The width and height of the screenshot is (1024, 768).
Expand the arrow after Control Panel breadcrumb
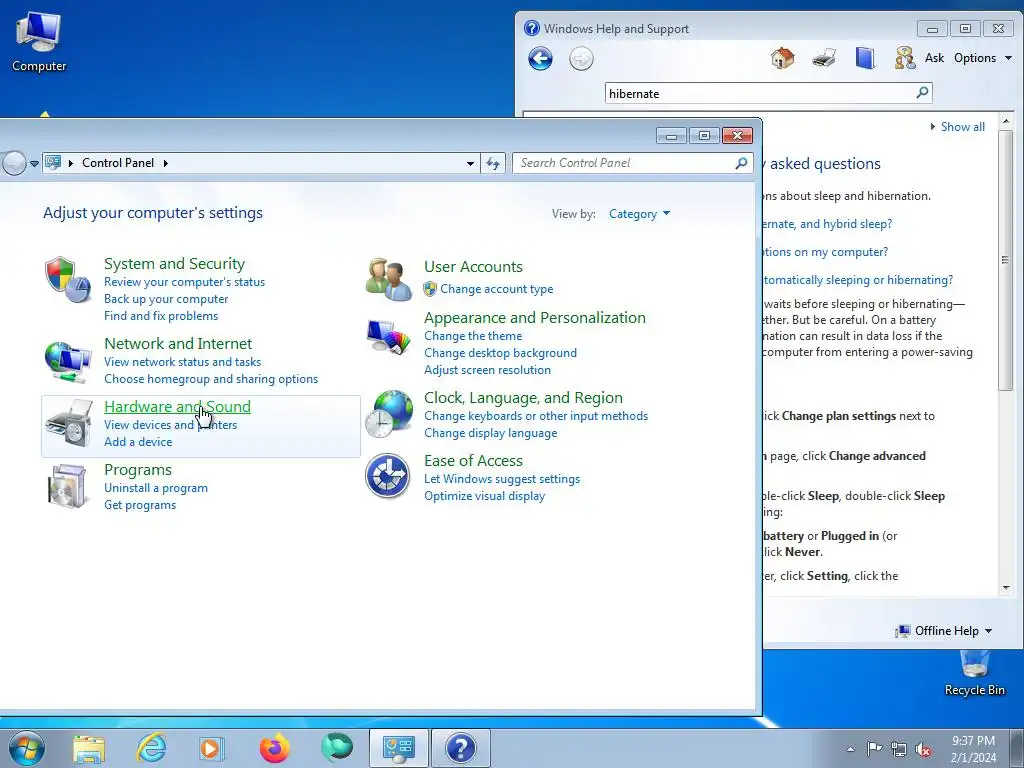(x=166, y=163)
